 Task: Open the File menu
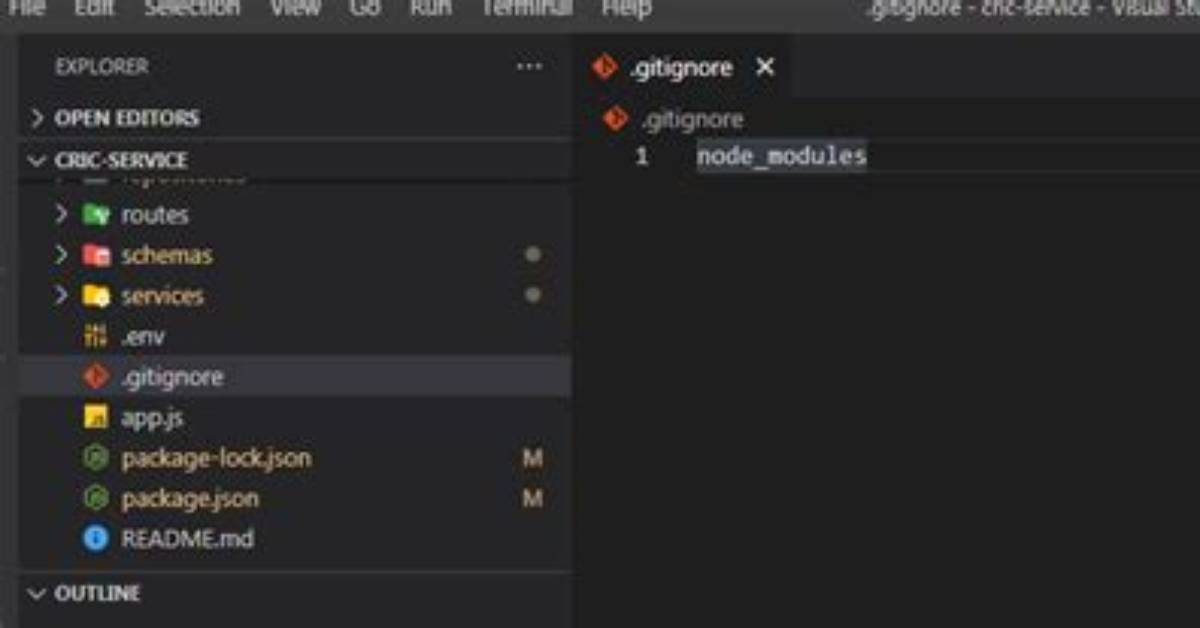[x=26, y=8]
